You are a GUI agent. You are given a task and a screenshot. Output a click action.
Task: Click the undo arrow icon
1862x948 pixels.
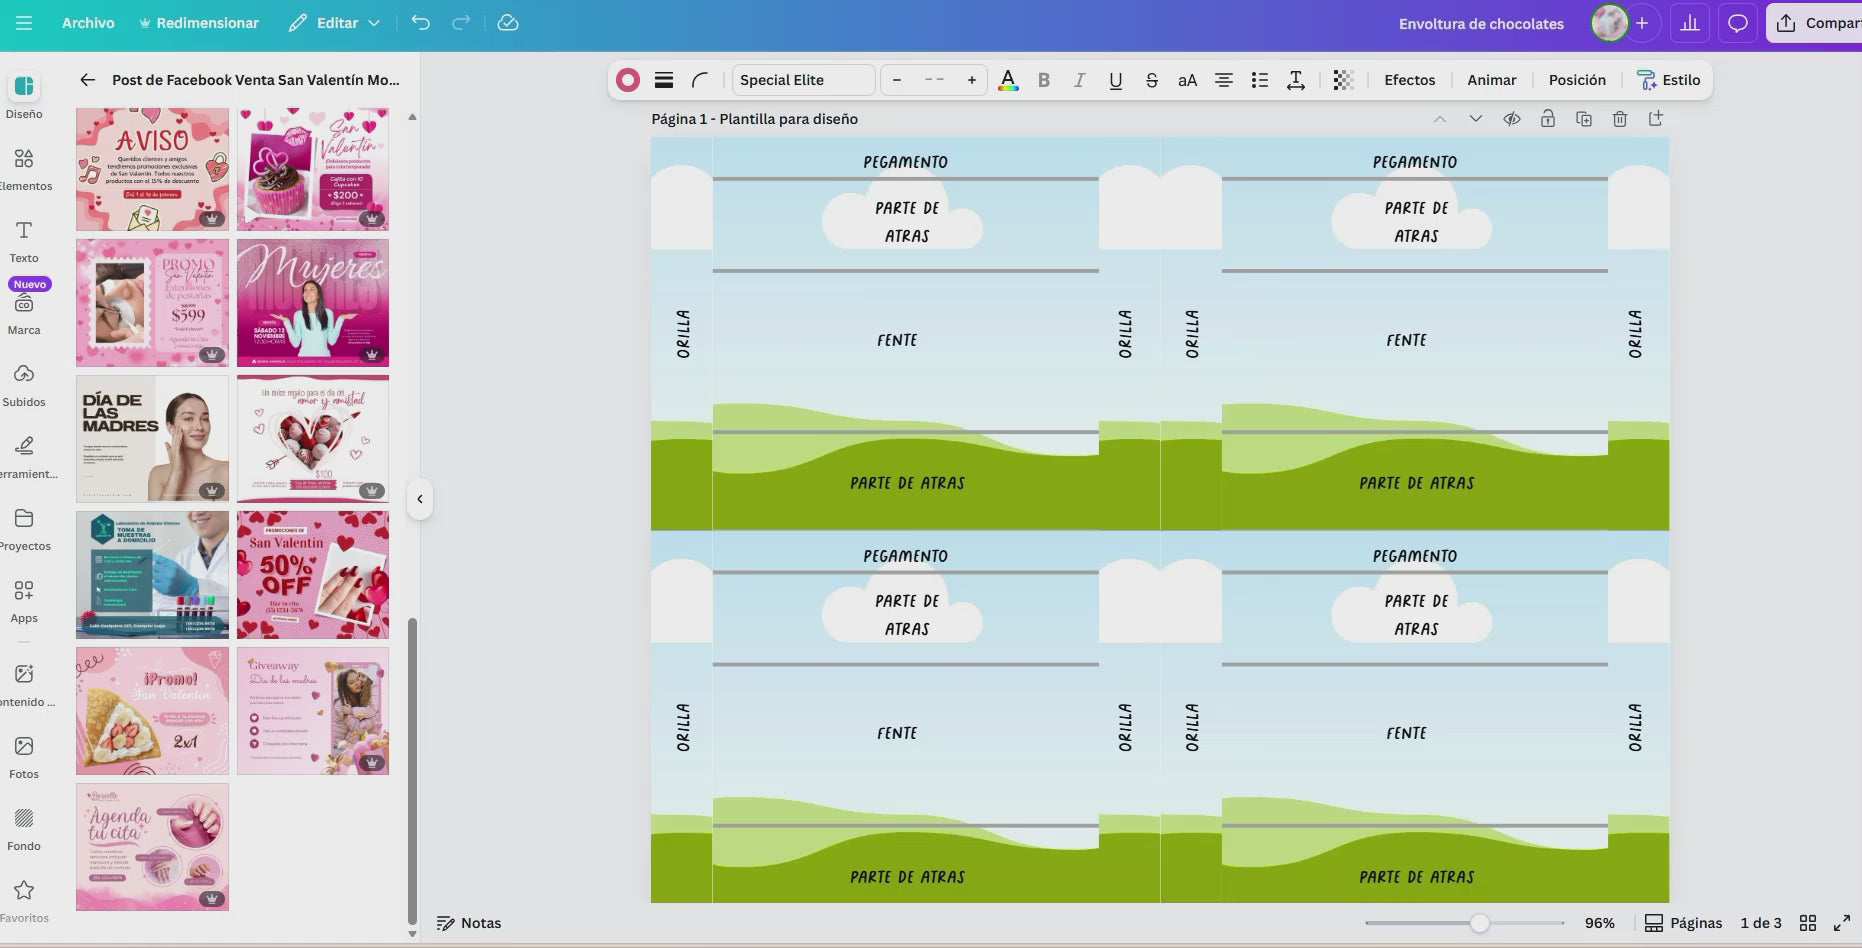420,23
